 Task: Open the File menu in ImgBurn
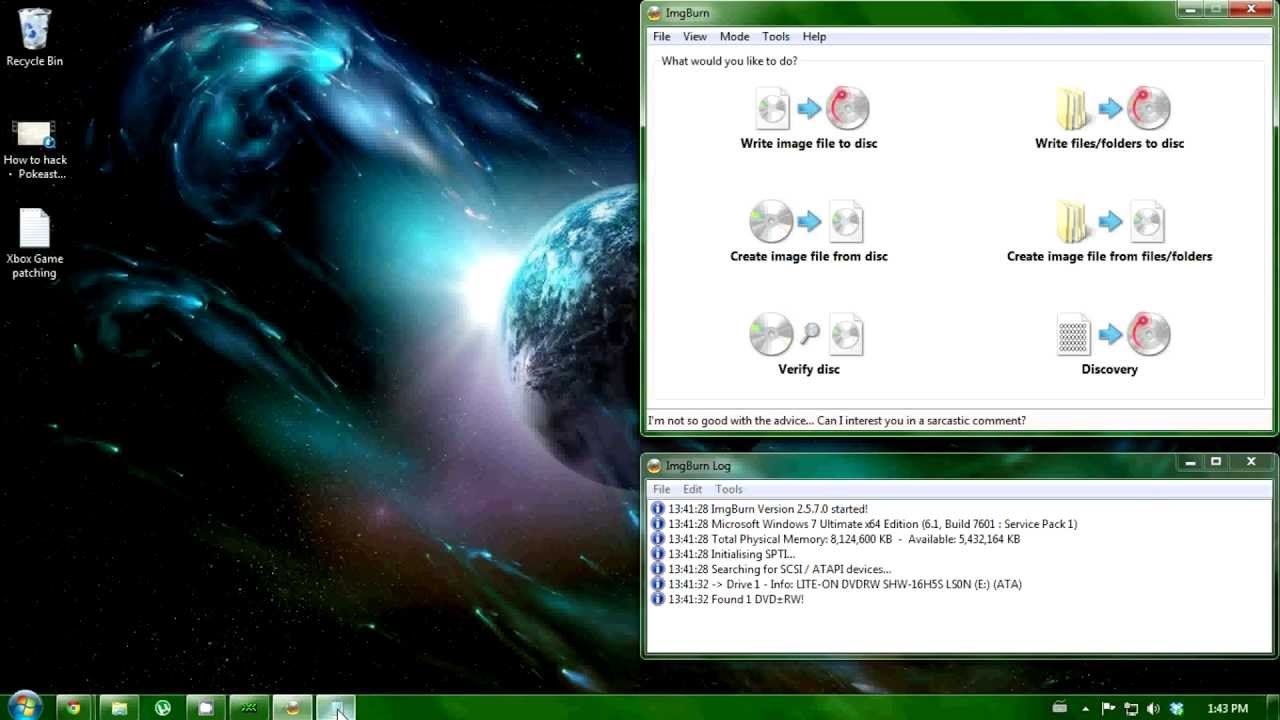coord(661,36)
